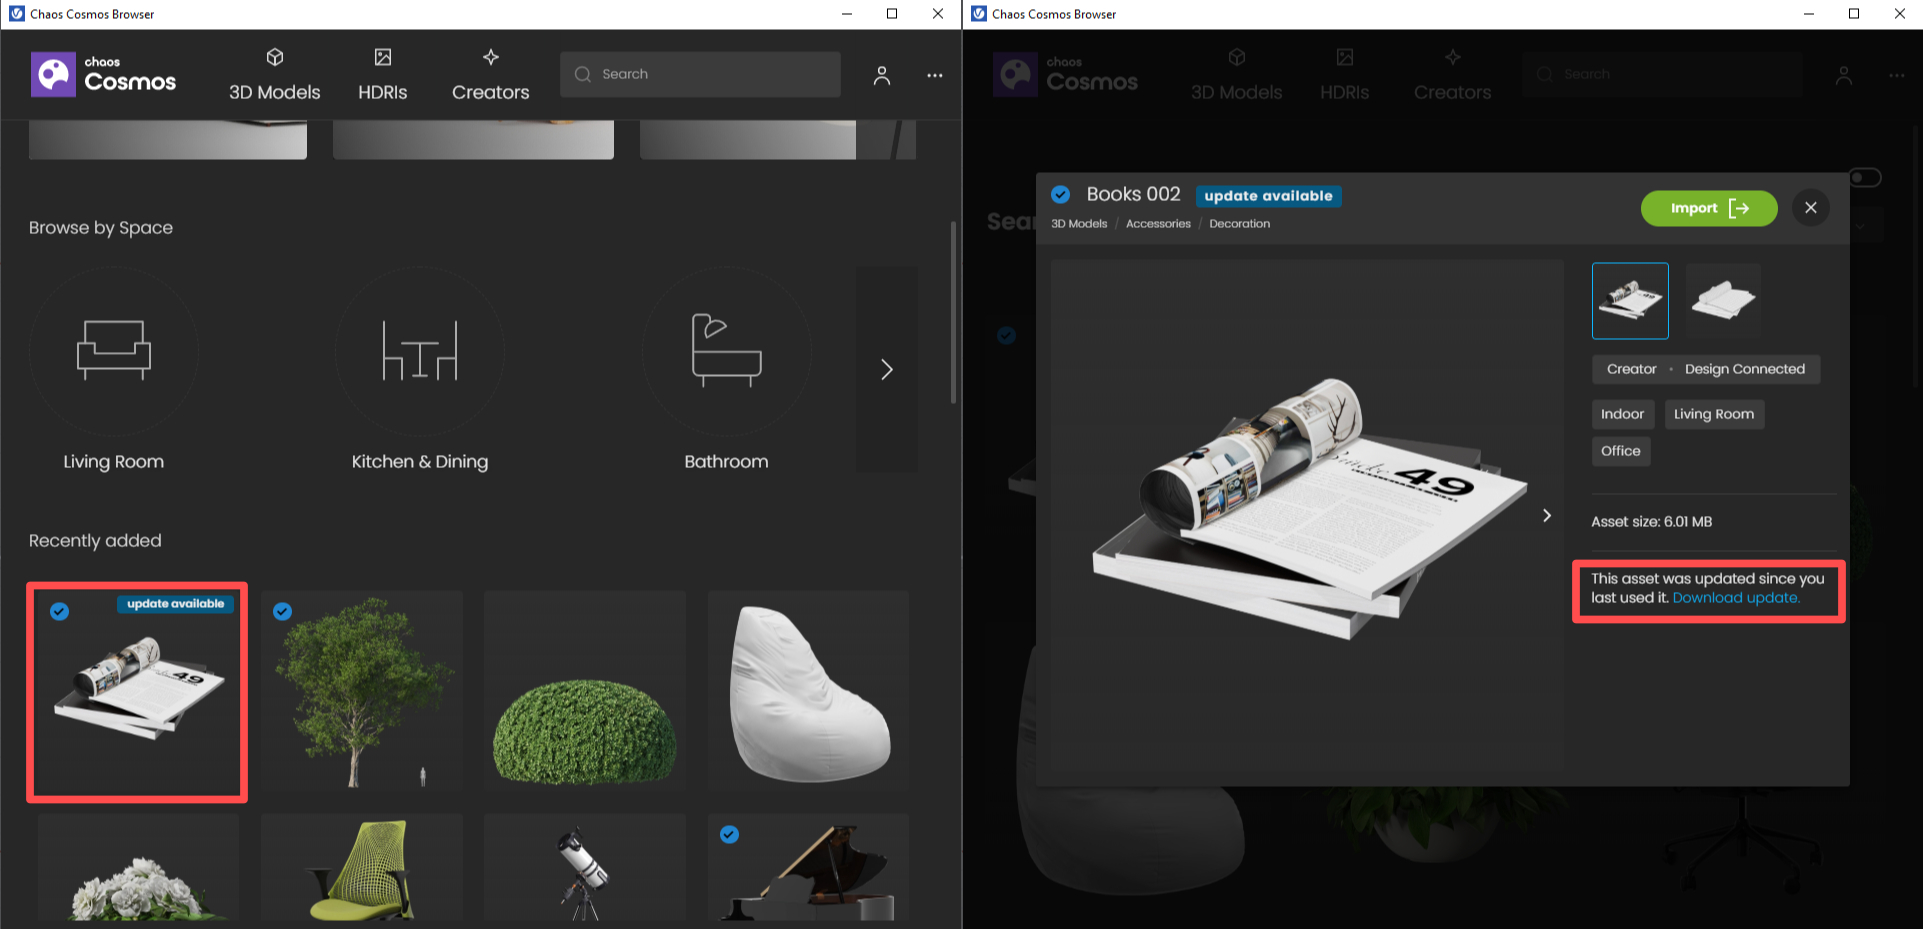This screenshot has height=929, width=1923.
Task: Open the white flowers asset thumbnail
Action: tap(139, 867)
